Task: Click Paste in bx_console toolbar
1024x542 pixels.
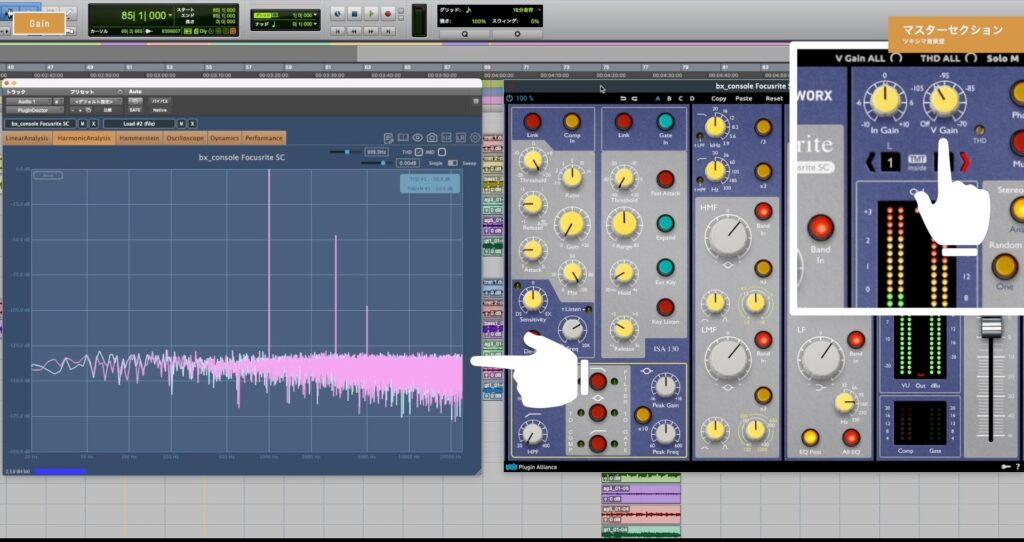Action: [743, 99]
